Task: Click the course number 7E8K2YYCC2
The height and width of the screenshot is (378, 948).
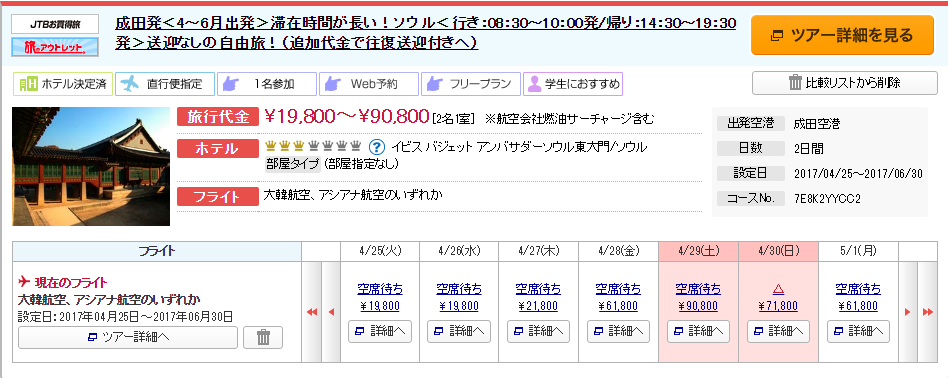Action: pyautogui.click(x=827, y=198)
